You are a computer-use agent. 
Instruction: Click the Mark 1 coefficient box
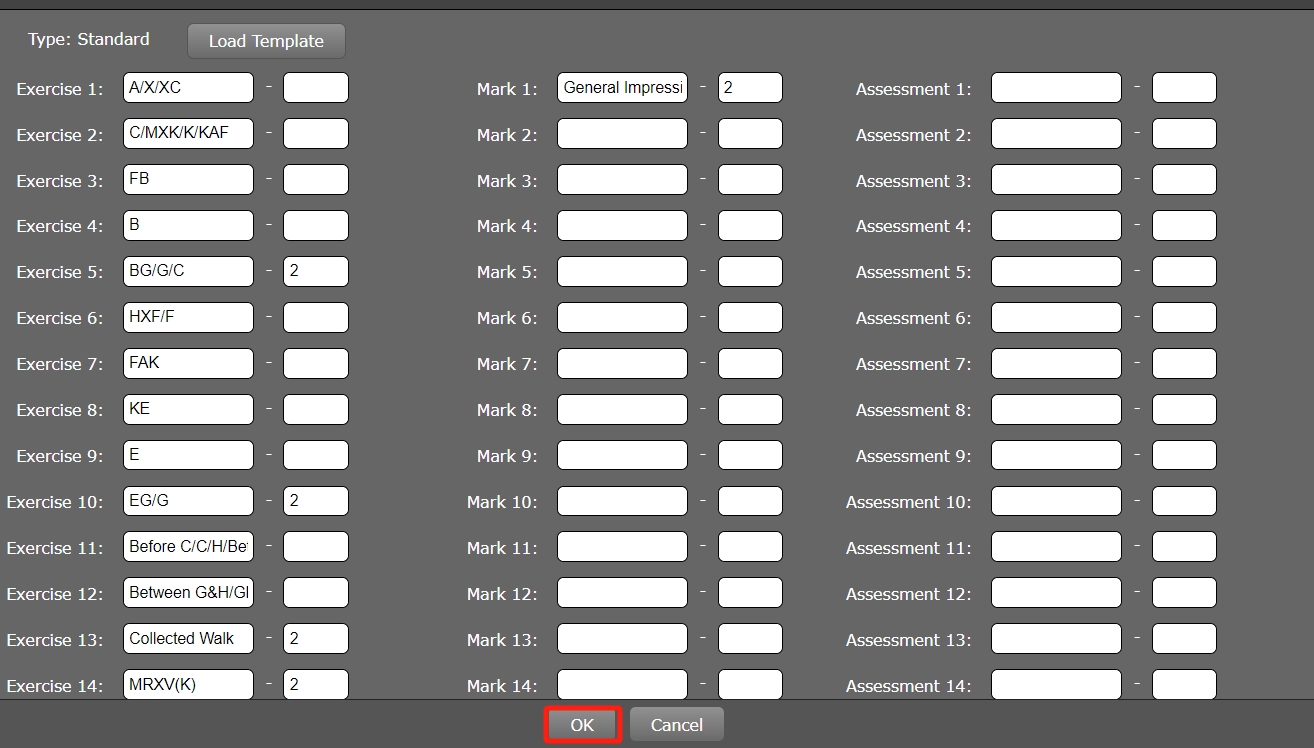[749, 88]
